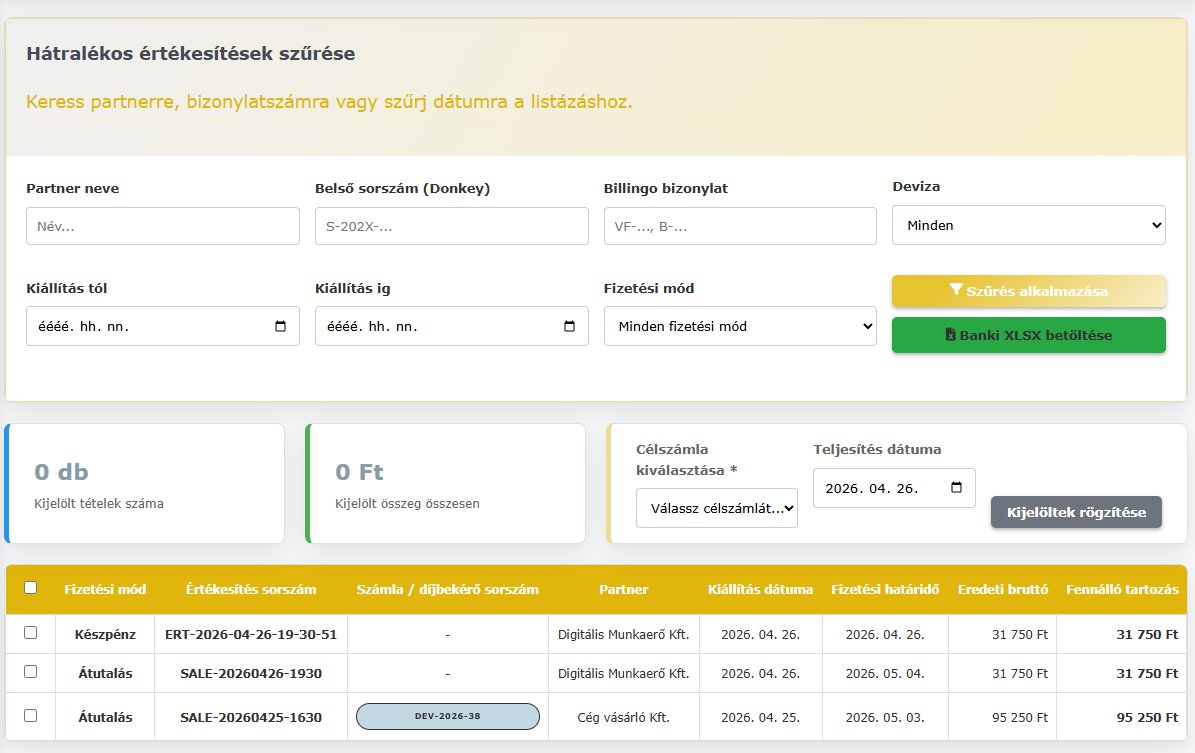Screen dimensions: 1195x753
Task: Open the Célszámla kiválasztása dropdown
Action: pyautogui.click(x=717, y=508)
